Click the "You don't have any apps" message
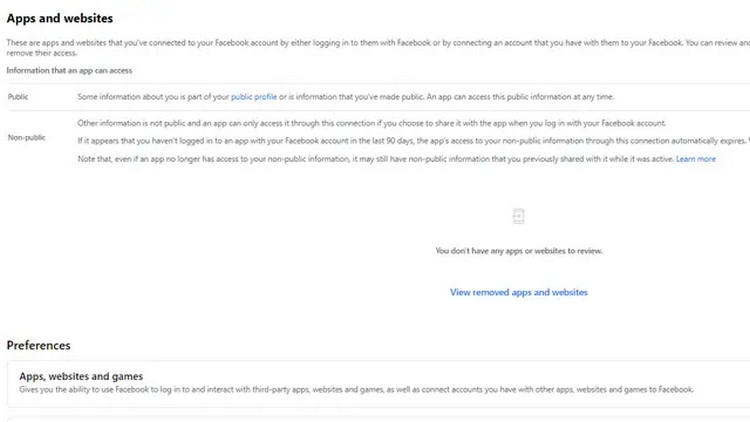750x422 pixels. (519, 251)
